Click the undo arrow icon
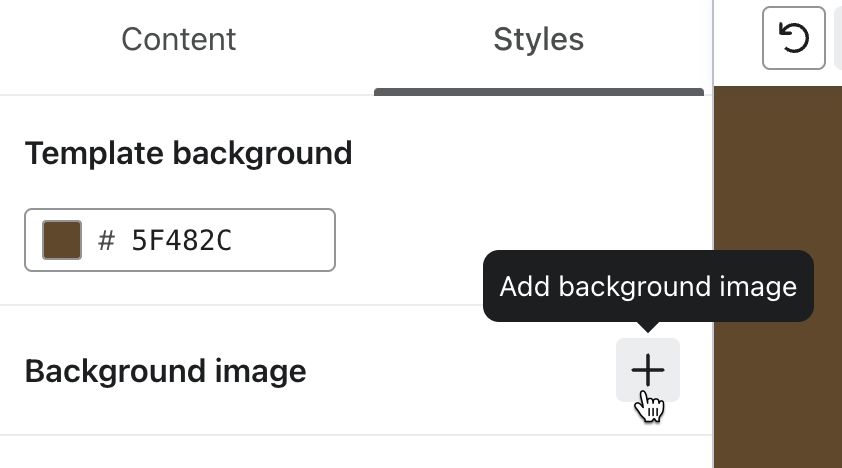Viewport: 842px width, 468px height. coord(793,39)
